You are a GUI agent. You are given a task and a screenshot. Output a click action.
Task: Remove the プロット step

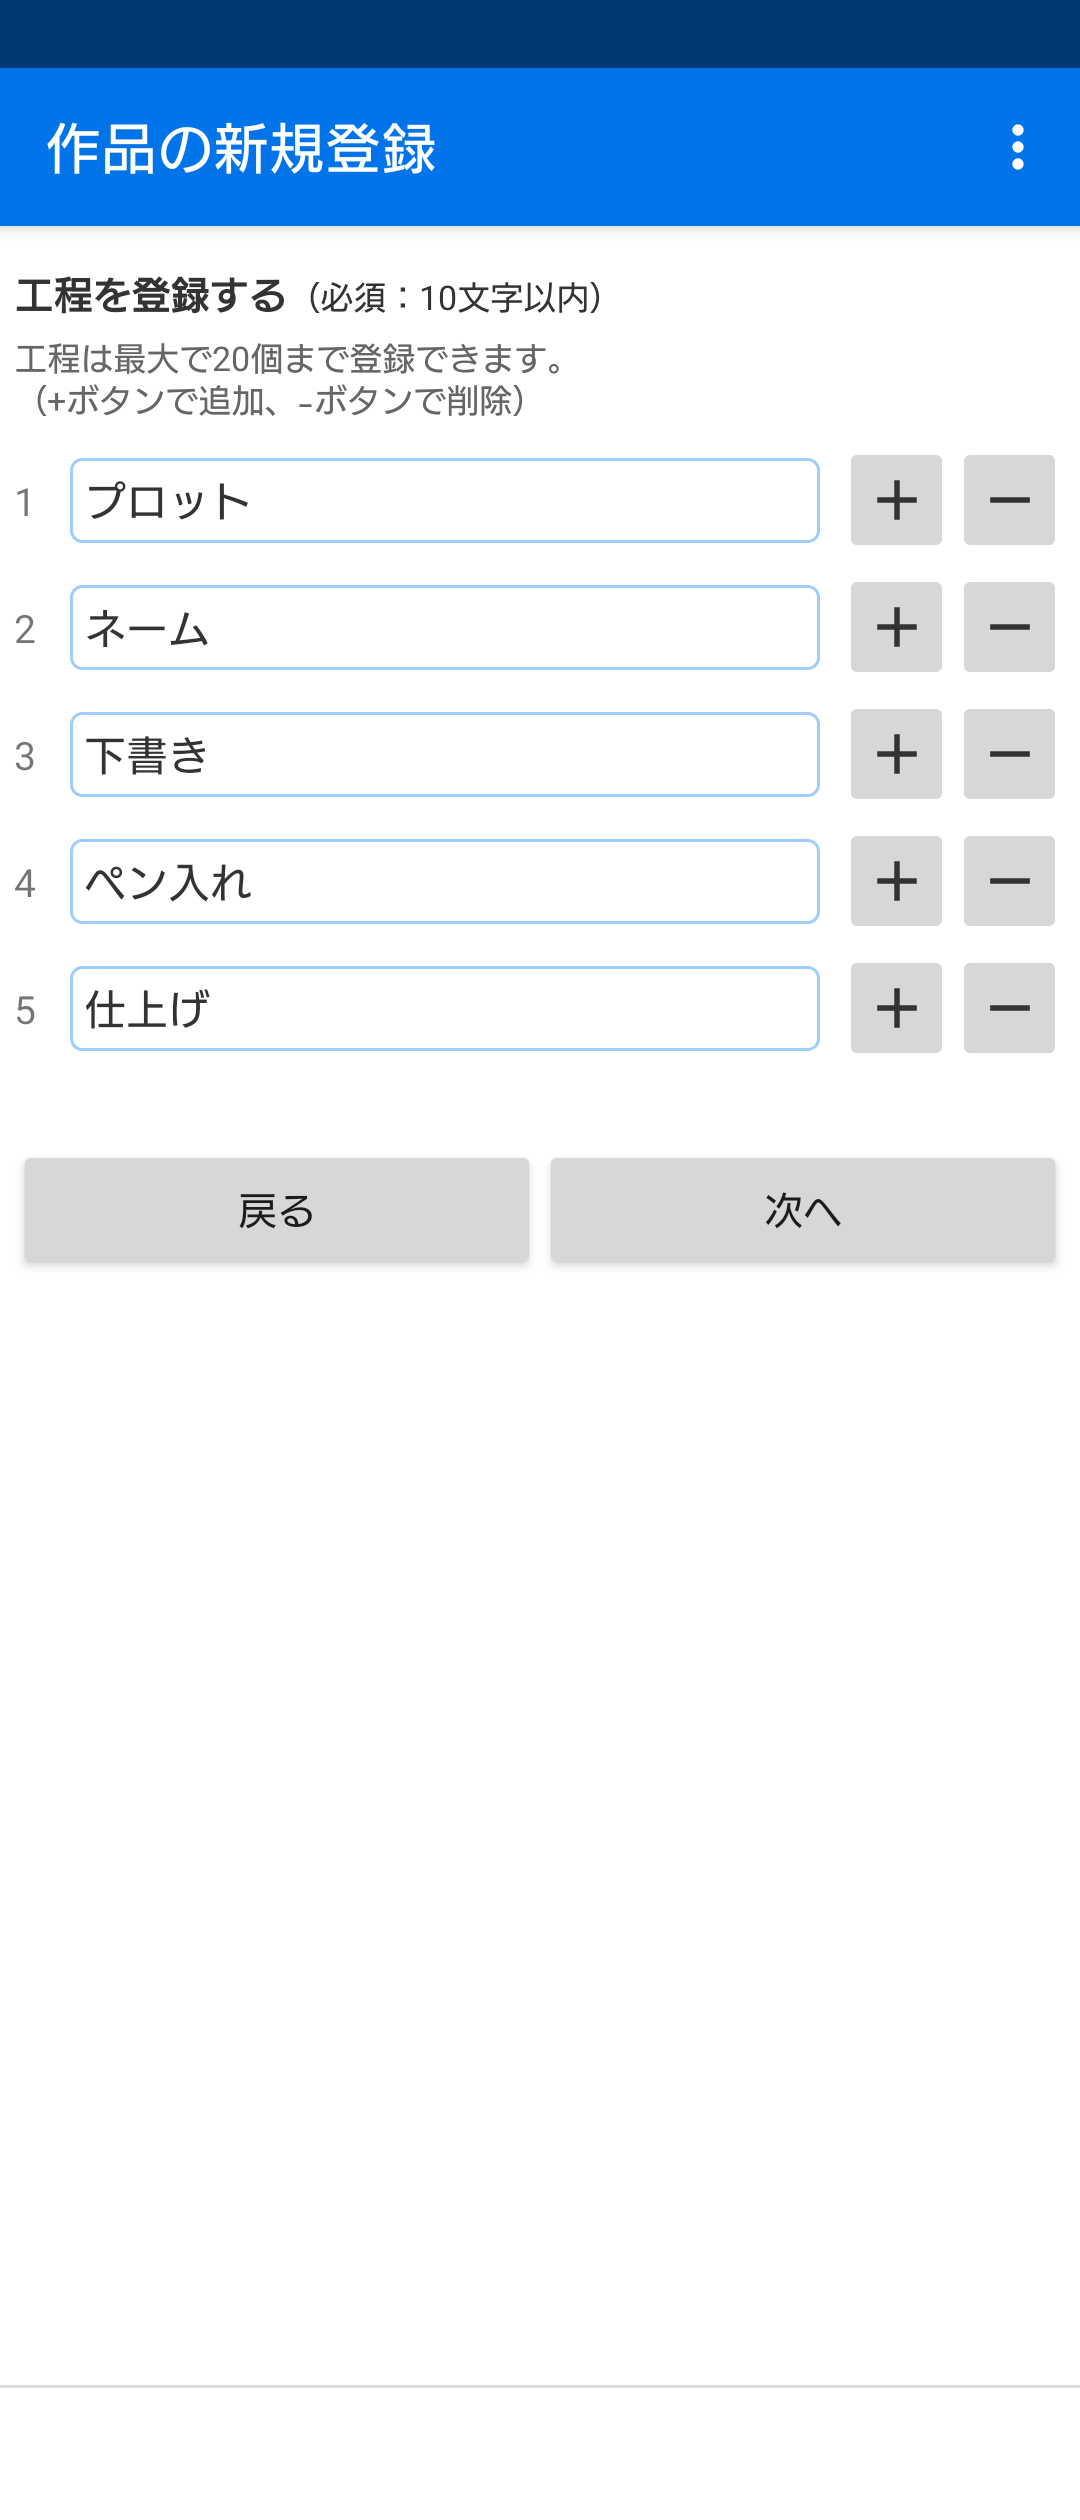(x=1009, y=500)
